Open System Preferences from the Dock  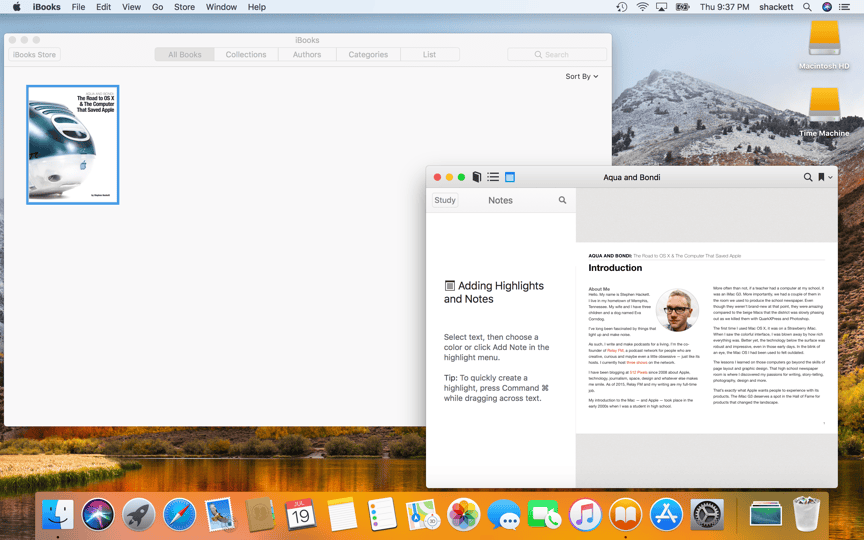[706, 515]
